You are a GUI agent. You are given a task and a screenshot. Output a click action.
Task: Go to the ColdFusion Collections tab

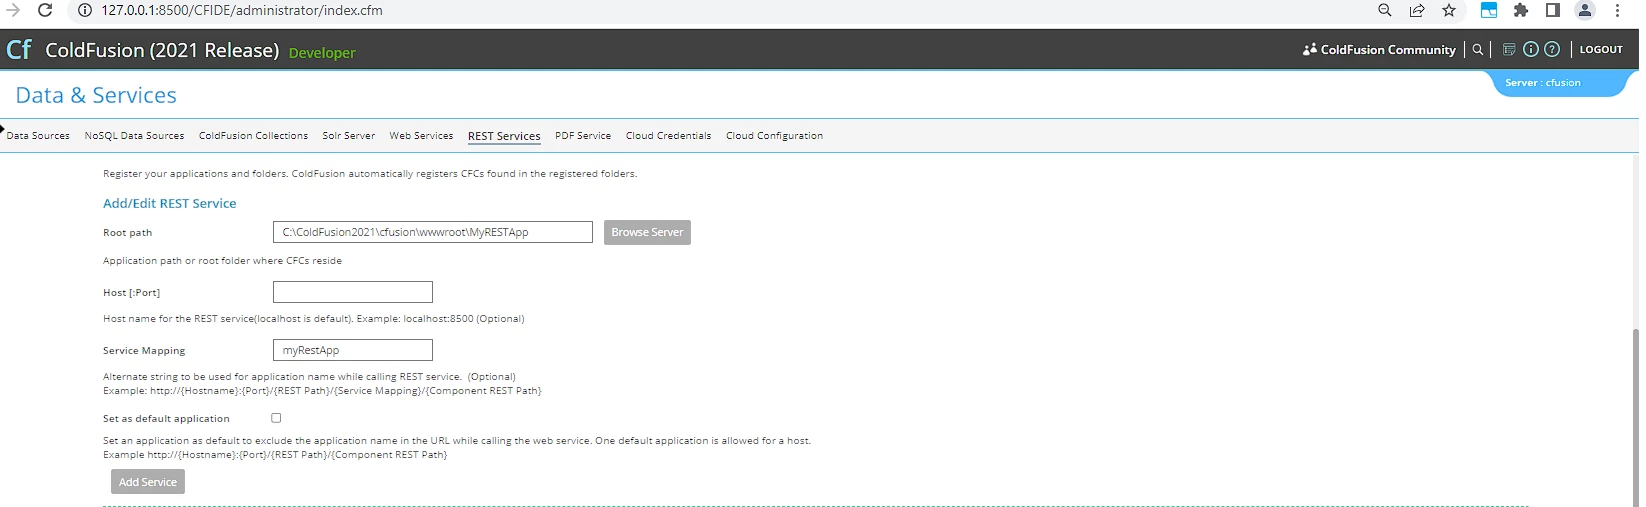click(x=253, y=136)
